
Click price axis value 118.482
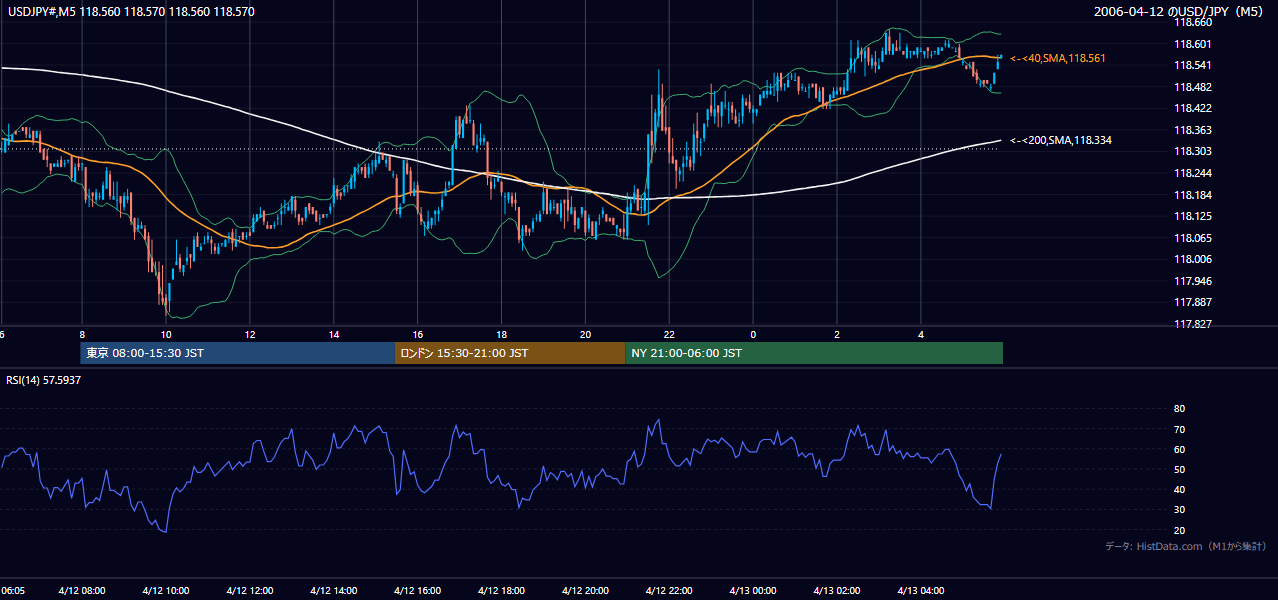point(1192,87)
